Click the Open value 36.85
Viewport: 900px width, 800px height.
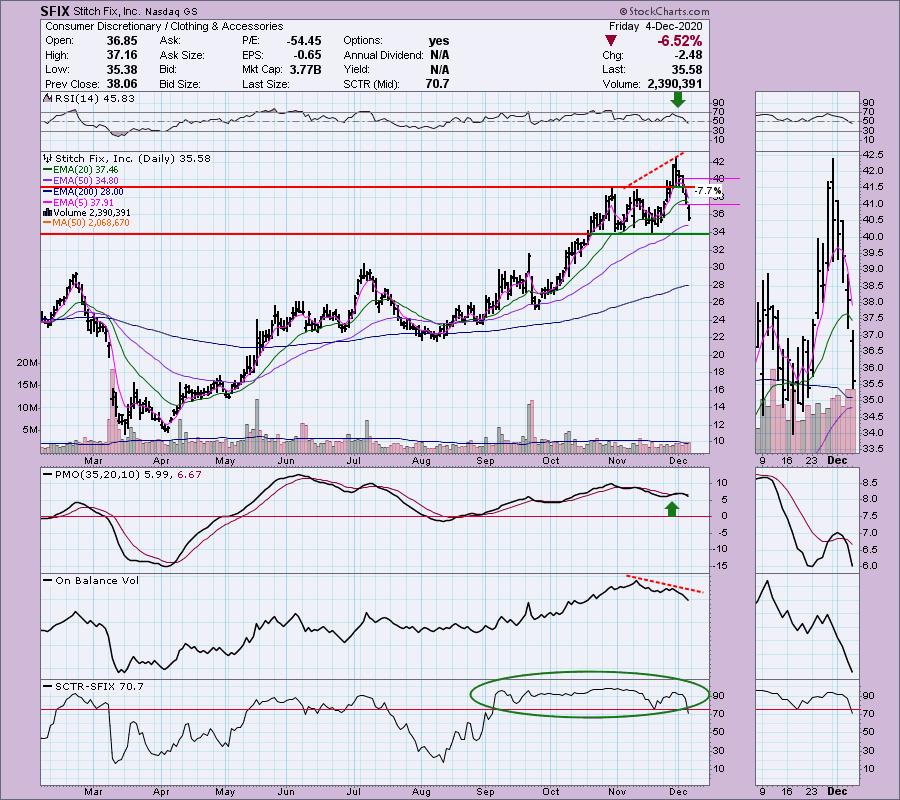click(122, 41)
